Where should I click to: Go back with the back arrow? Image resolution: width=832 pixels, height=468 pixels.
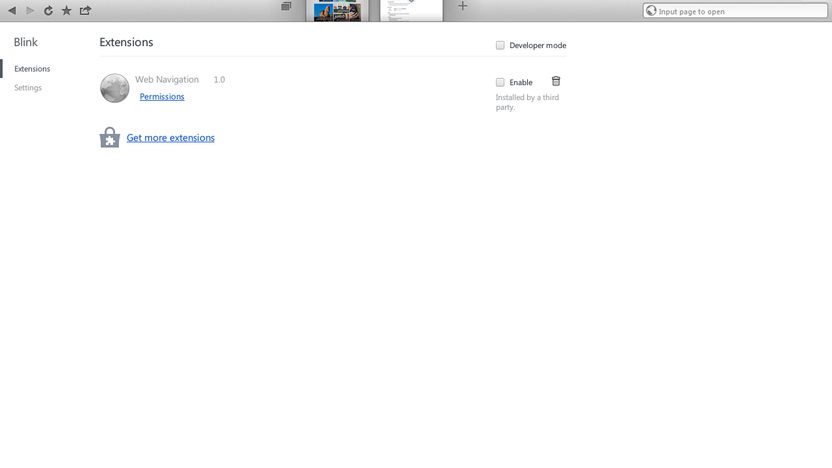click(12, 11)
